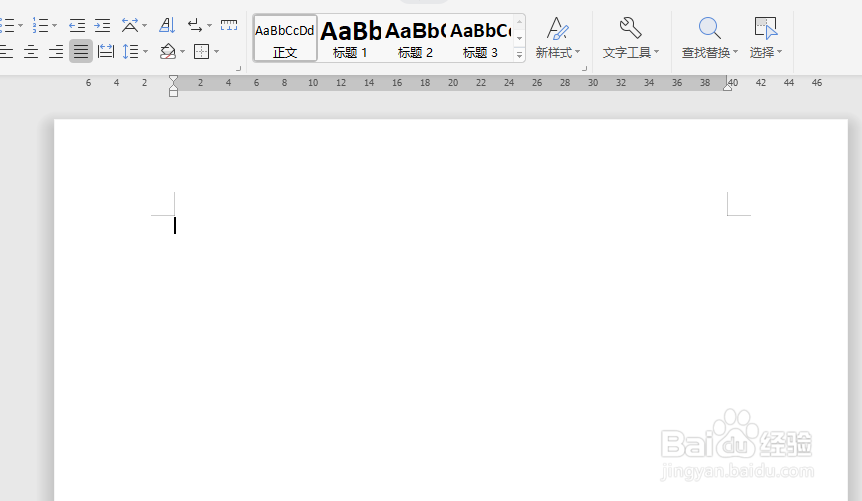This screenshot has height=501, width=862.
Task: Click the shading fill bucket icon
Action: (168, 52)
